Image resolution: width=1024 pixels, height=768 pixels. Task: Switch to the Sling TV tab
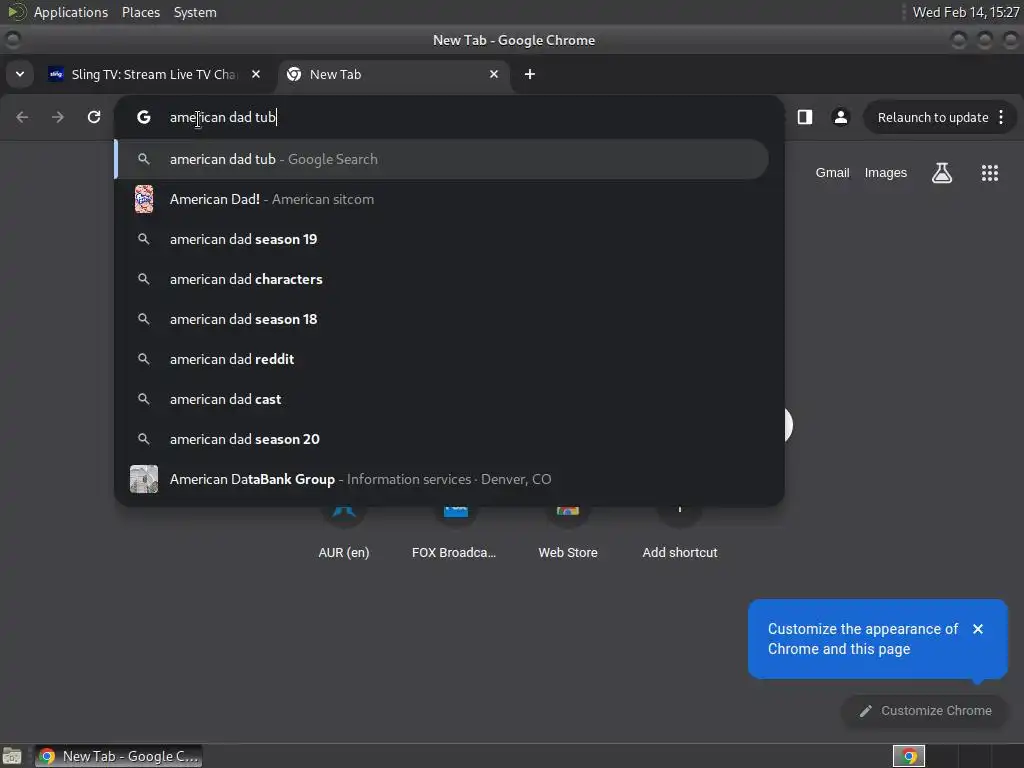[153, 74]
